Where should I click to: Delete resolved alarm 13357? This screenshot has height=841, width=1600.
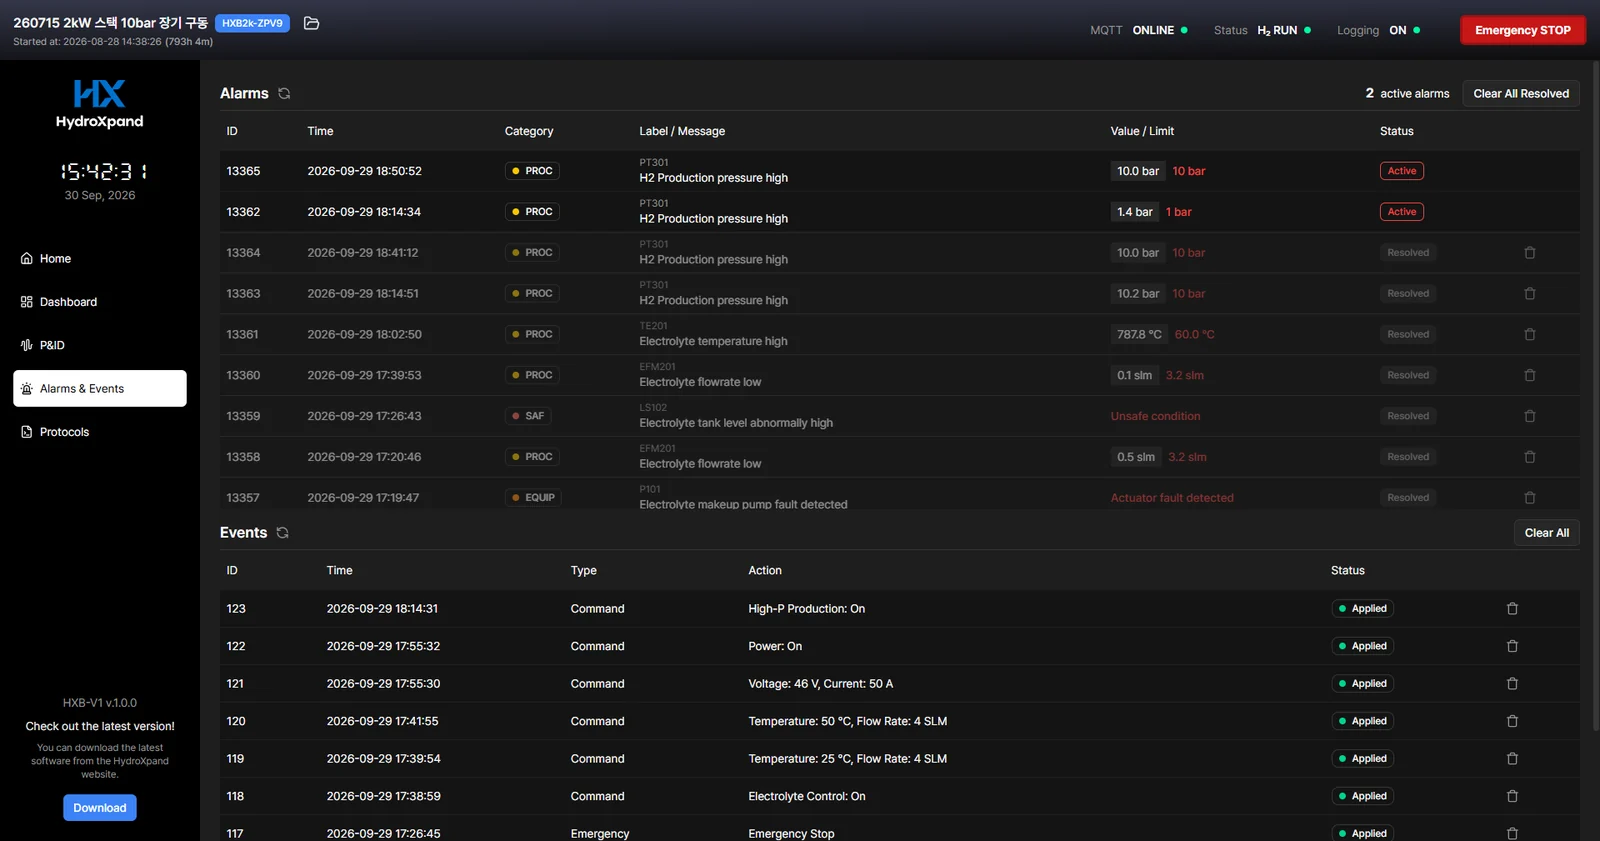coord(1529,498)
